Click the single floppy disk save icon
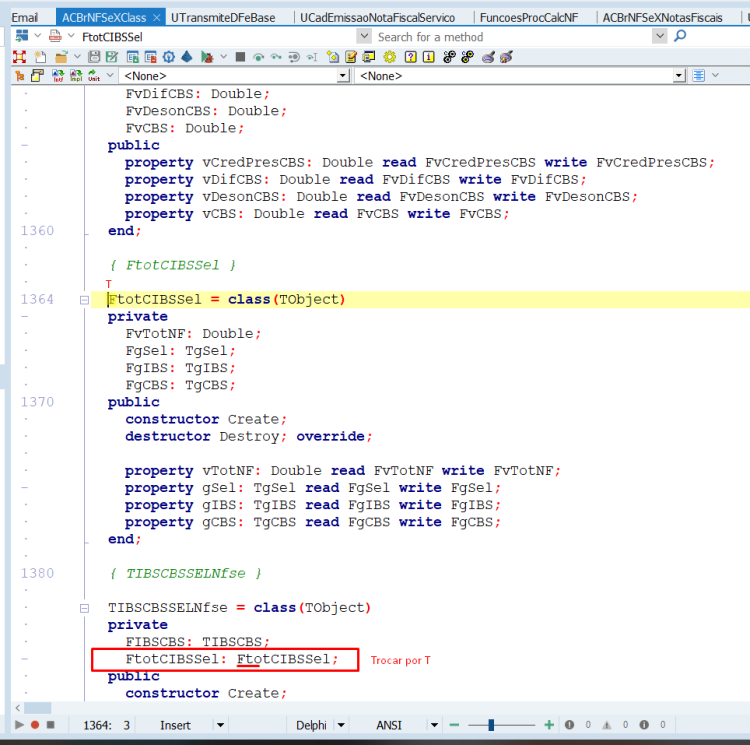 coord(94,57)
